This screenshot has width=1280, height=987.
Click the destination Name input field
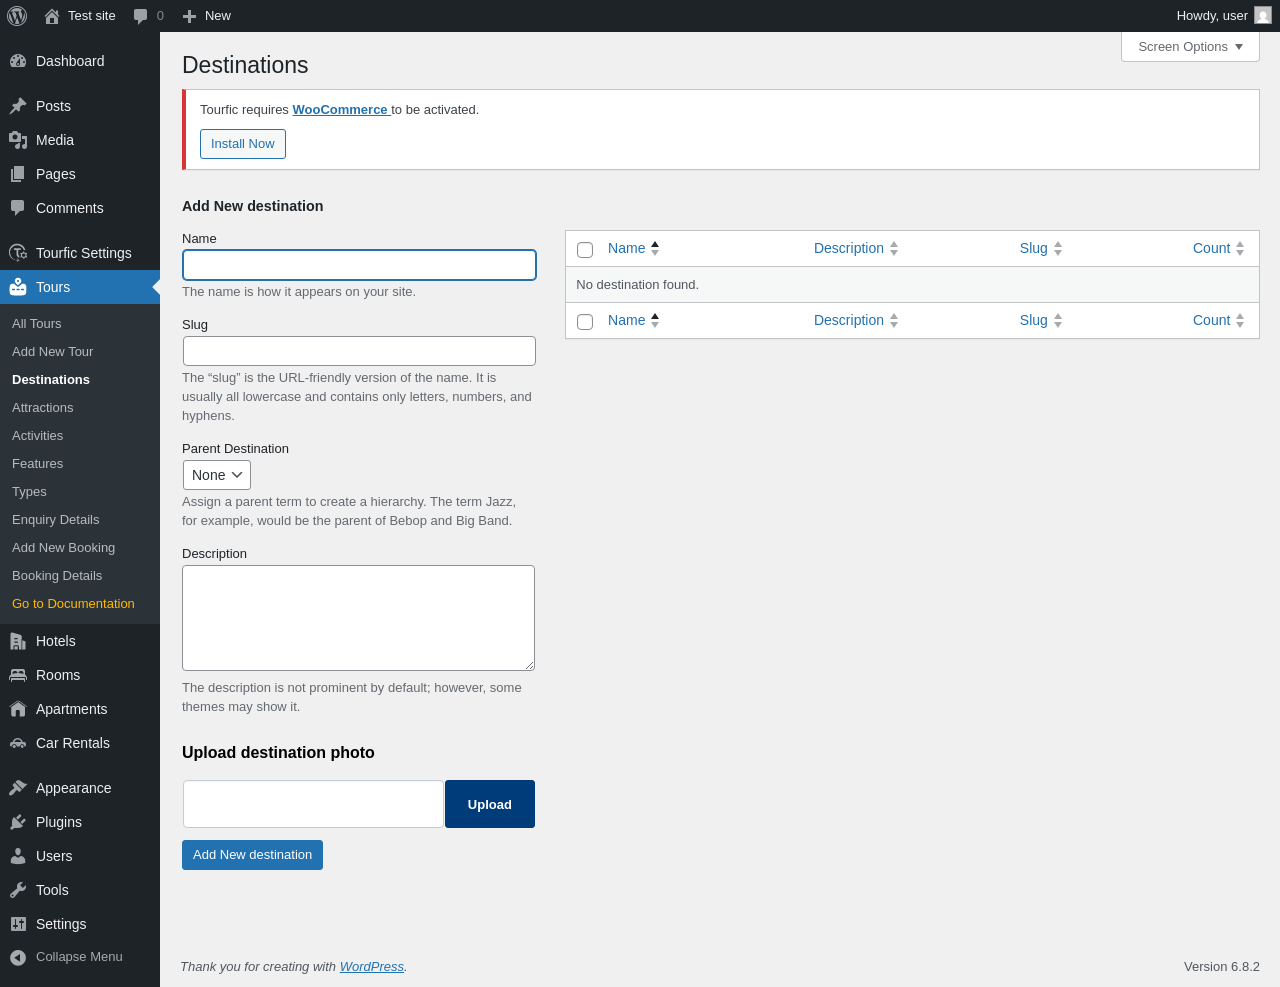click(359, 265)
